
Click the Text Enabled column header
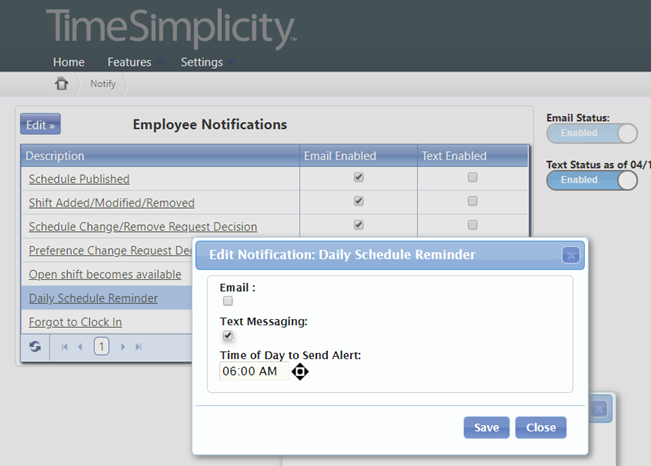coord(473,156)
